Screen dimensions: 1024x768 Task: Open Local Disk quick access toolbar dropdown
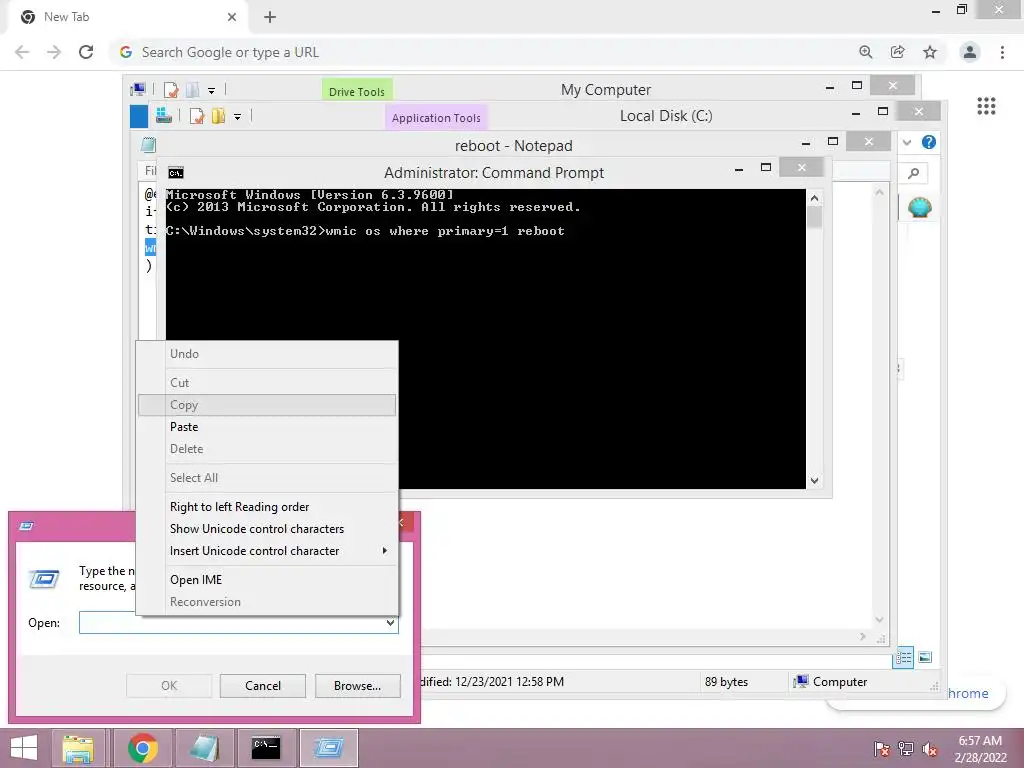pos(238,117)
